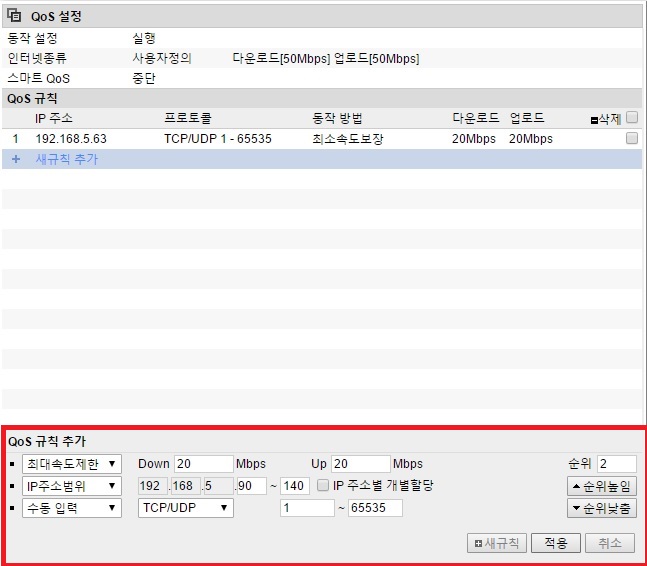Click the IP range start field 90
Viewport: 647px width, 566px height.
click(x=251, y=486)
